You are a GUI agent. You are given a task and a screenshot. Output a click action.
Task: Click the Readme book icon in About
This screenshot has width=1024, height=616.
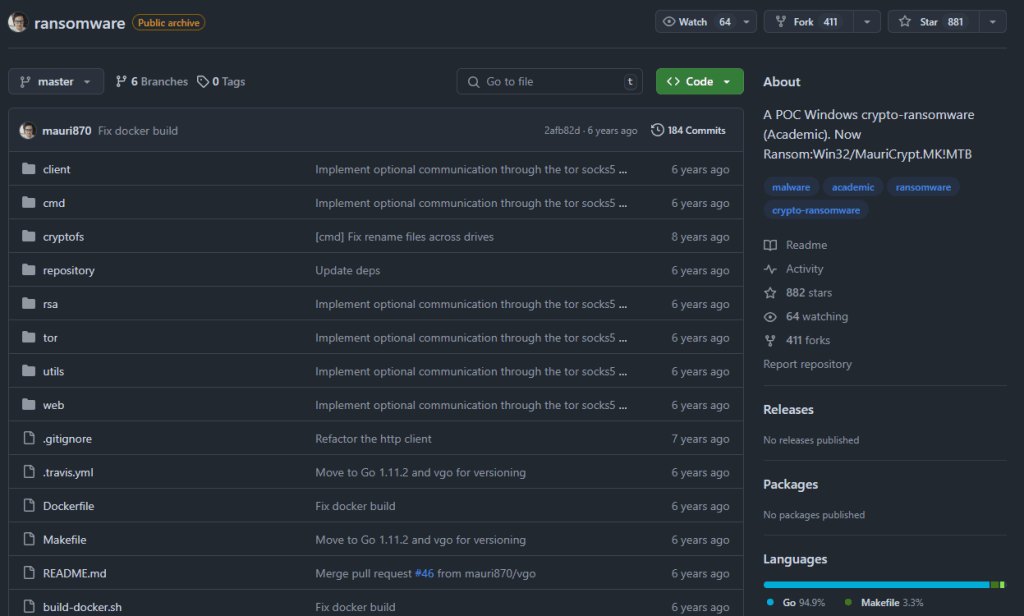click(770, 245)
